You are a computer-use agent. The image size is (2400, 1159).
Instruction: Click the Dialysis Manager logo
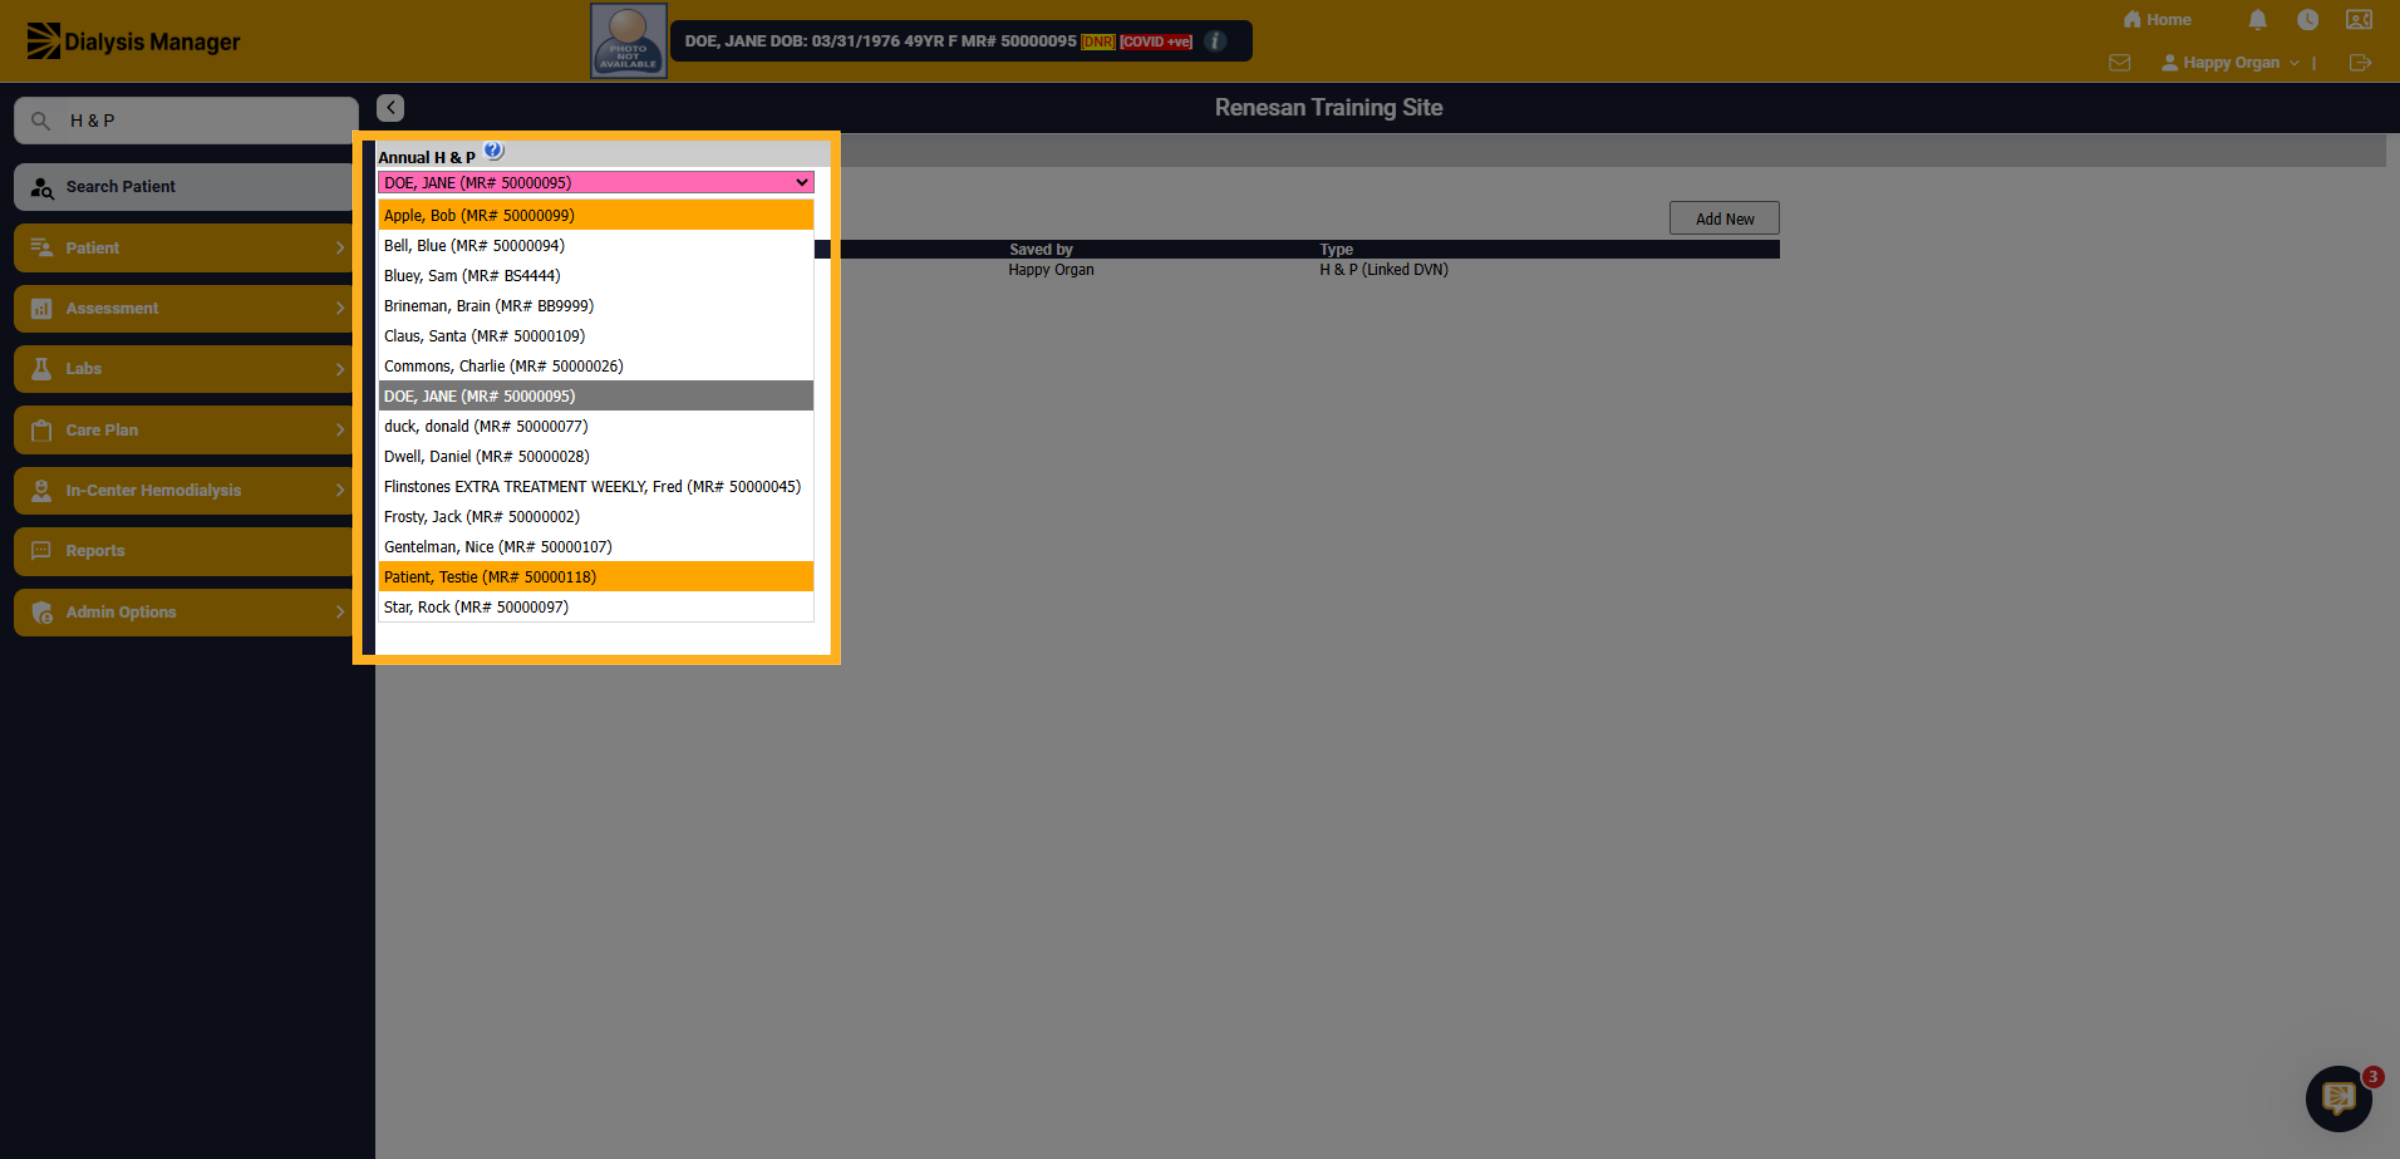point(134,41)
